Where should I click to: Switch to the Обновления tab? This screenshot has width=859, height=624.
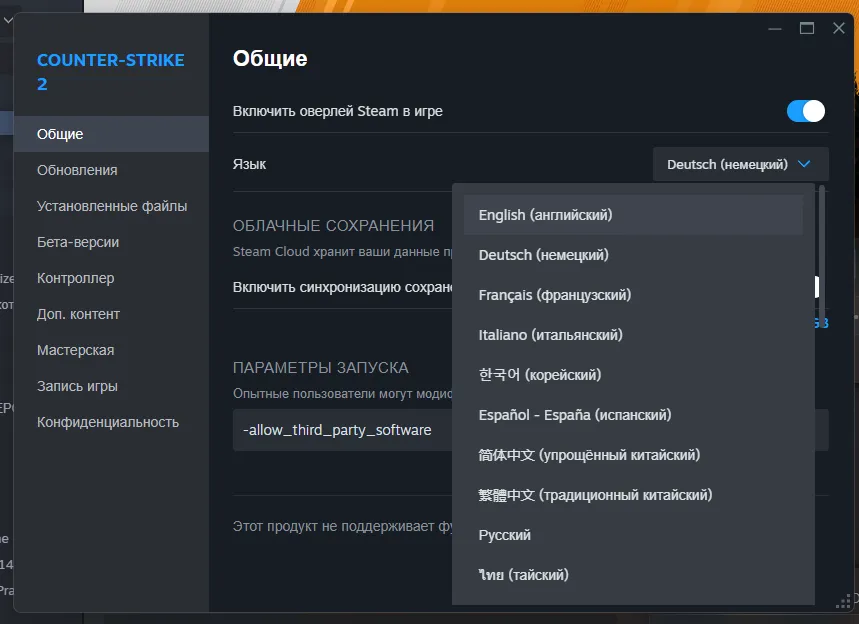tap(111, 170)
